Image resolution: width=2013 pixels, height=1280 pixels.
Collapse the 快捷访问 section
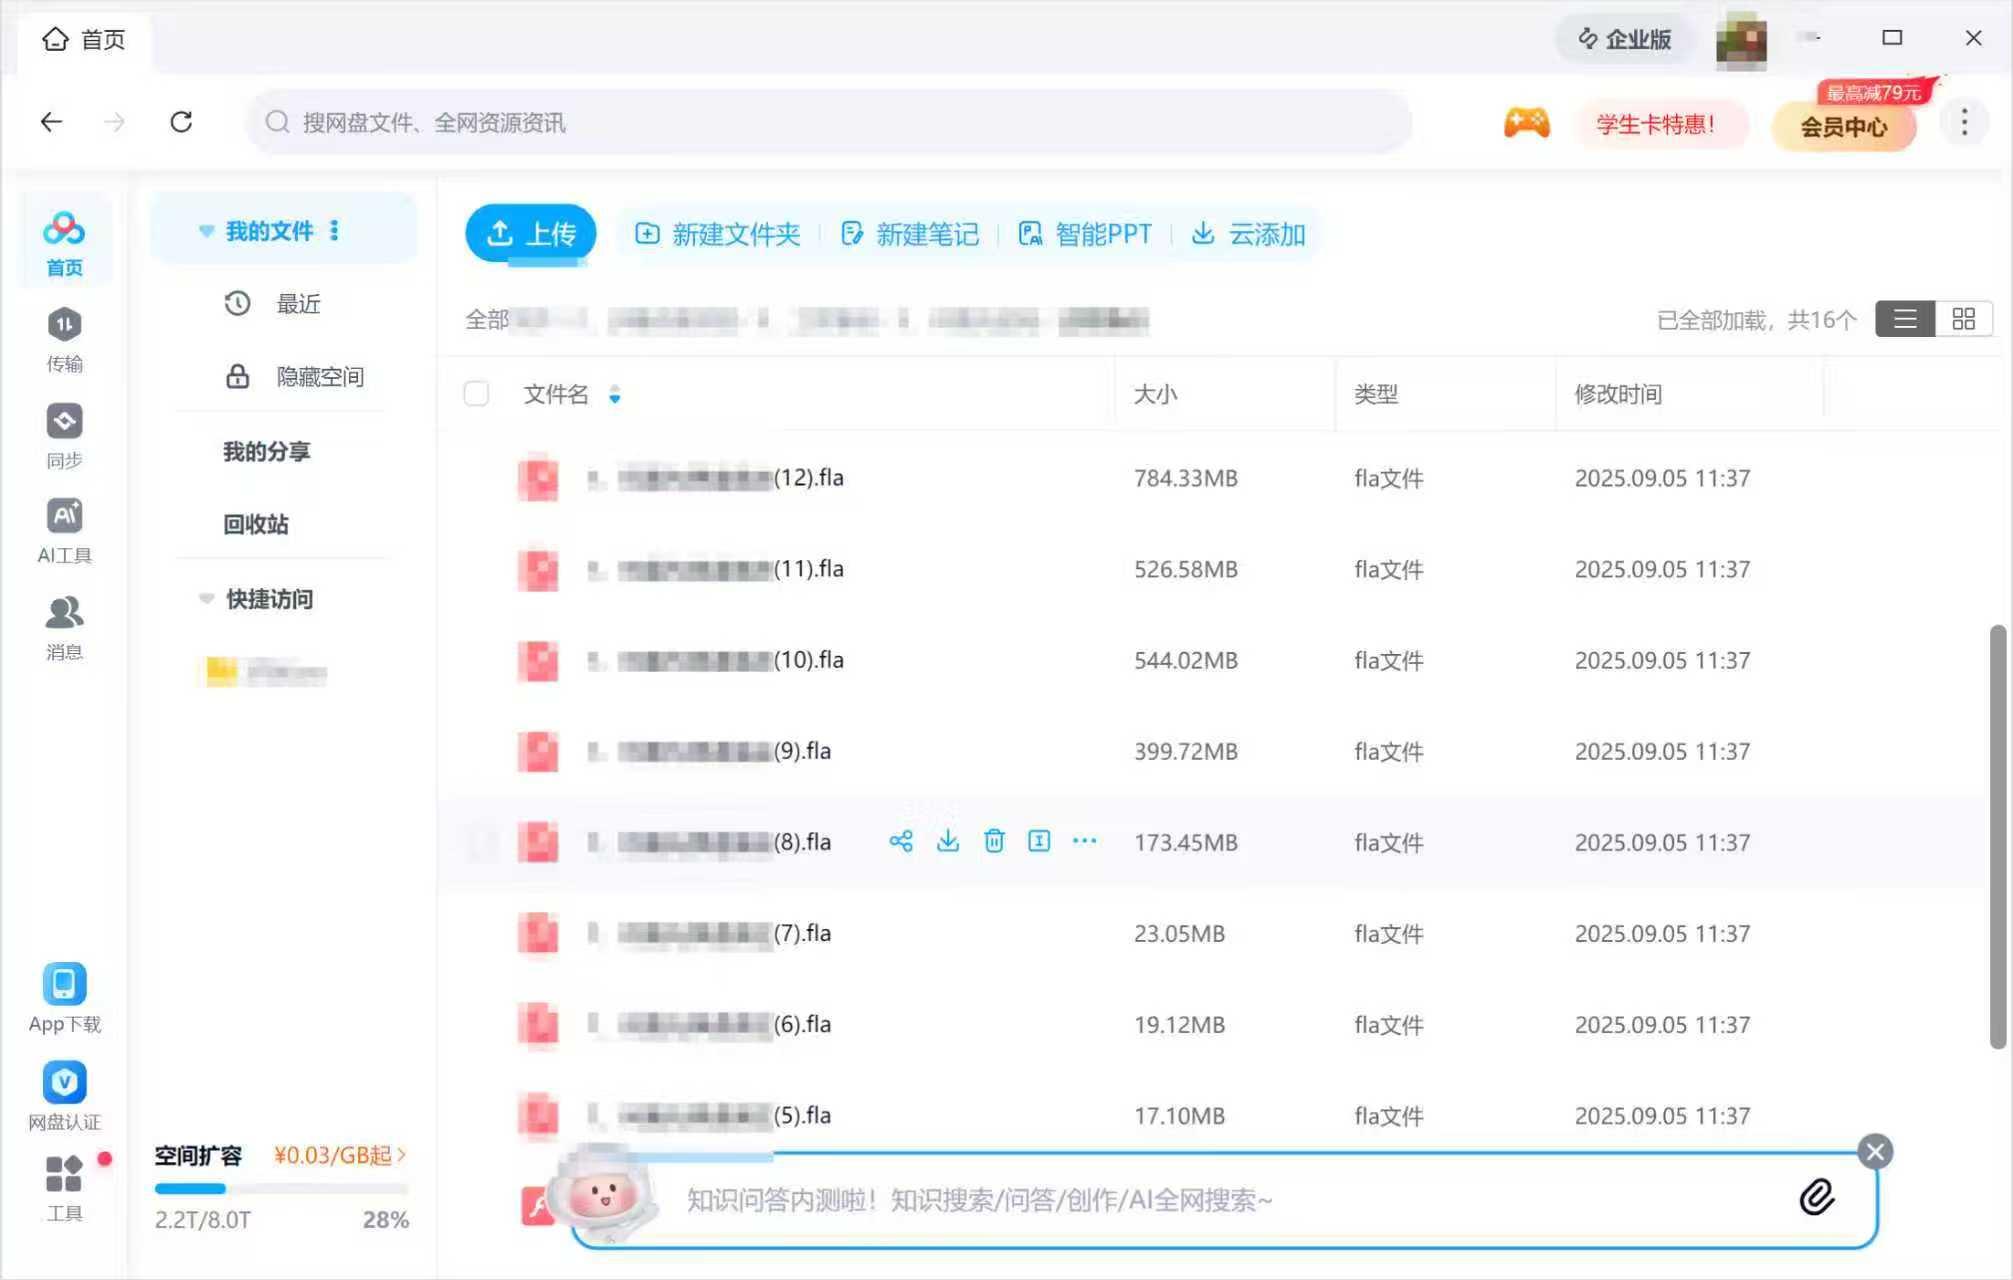coord(206,599)
